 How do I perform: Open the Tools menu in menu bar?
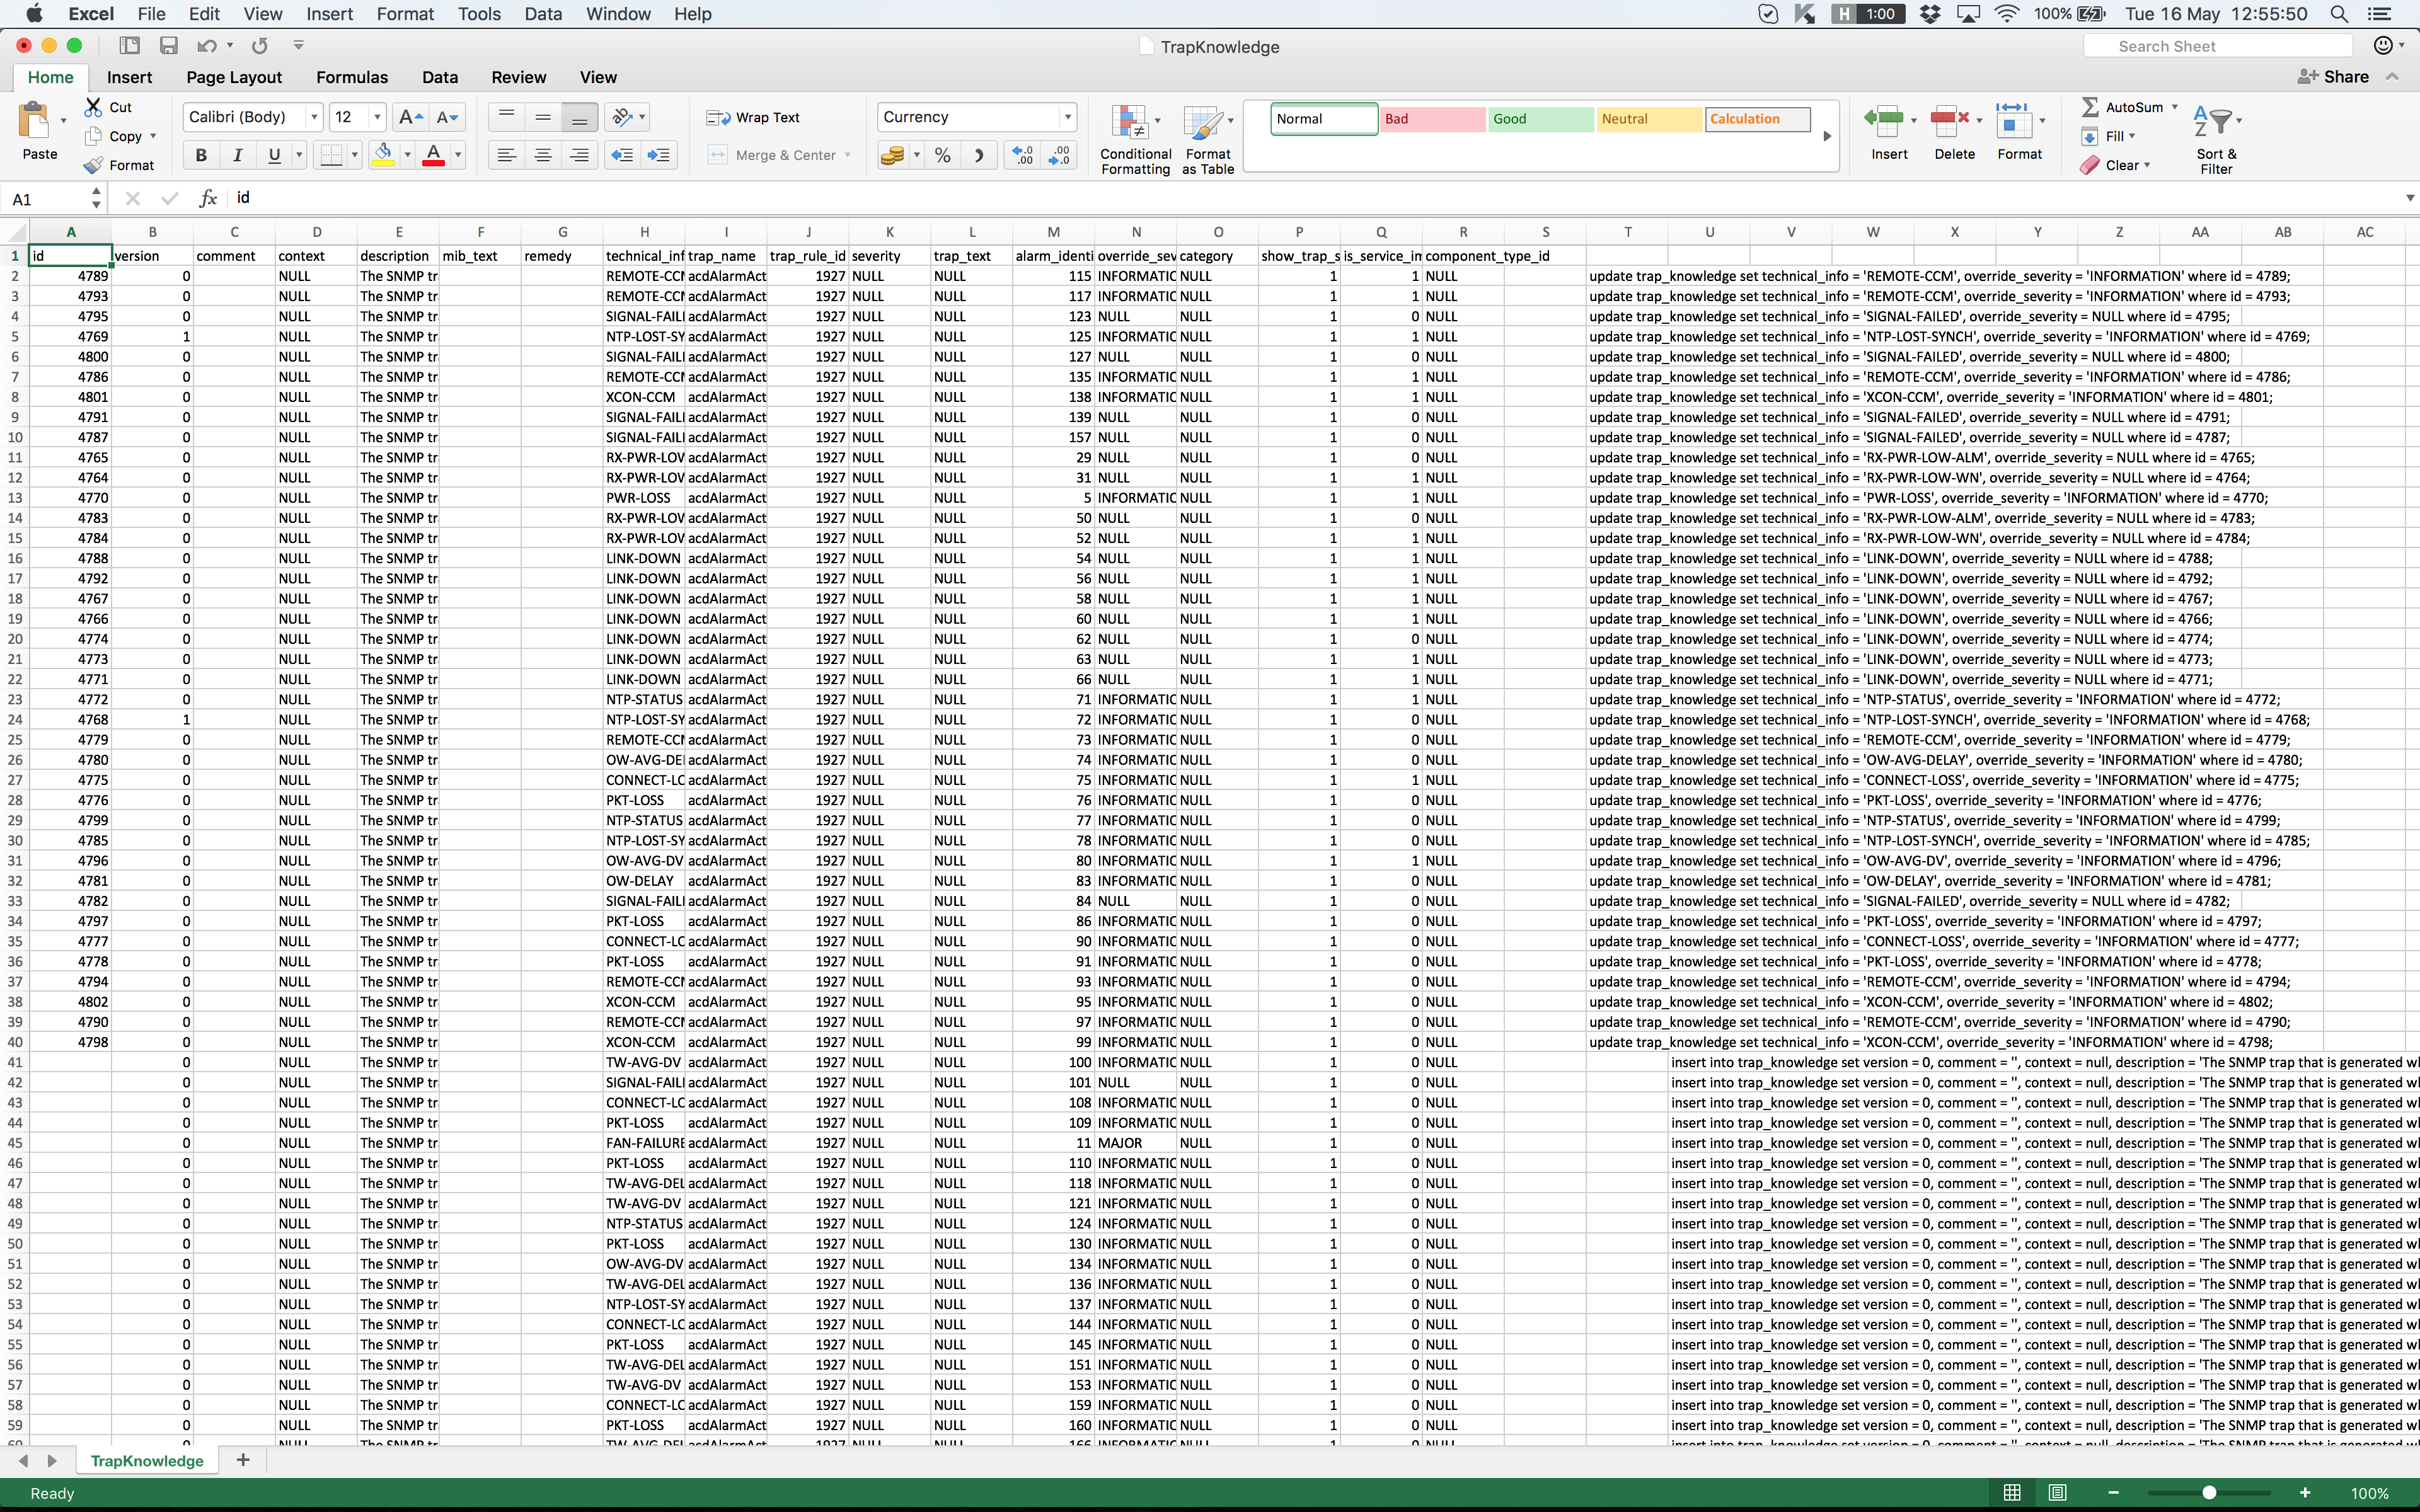(x=479, y=14)
